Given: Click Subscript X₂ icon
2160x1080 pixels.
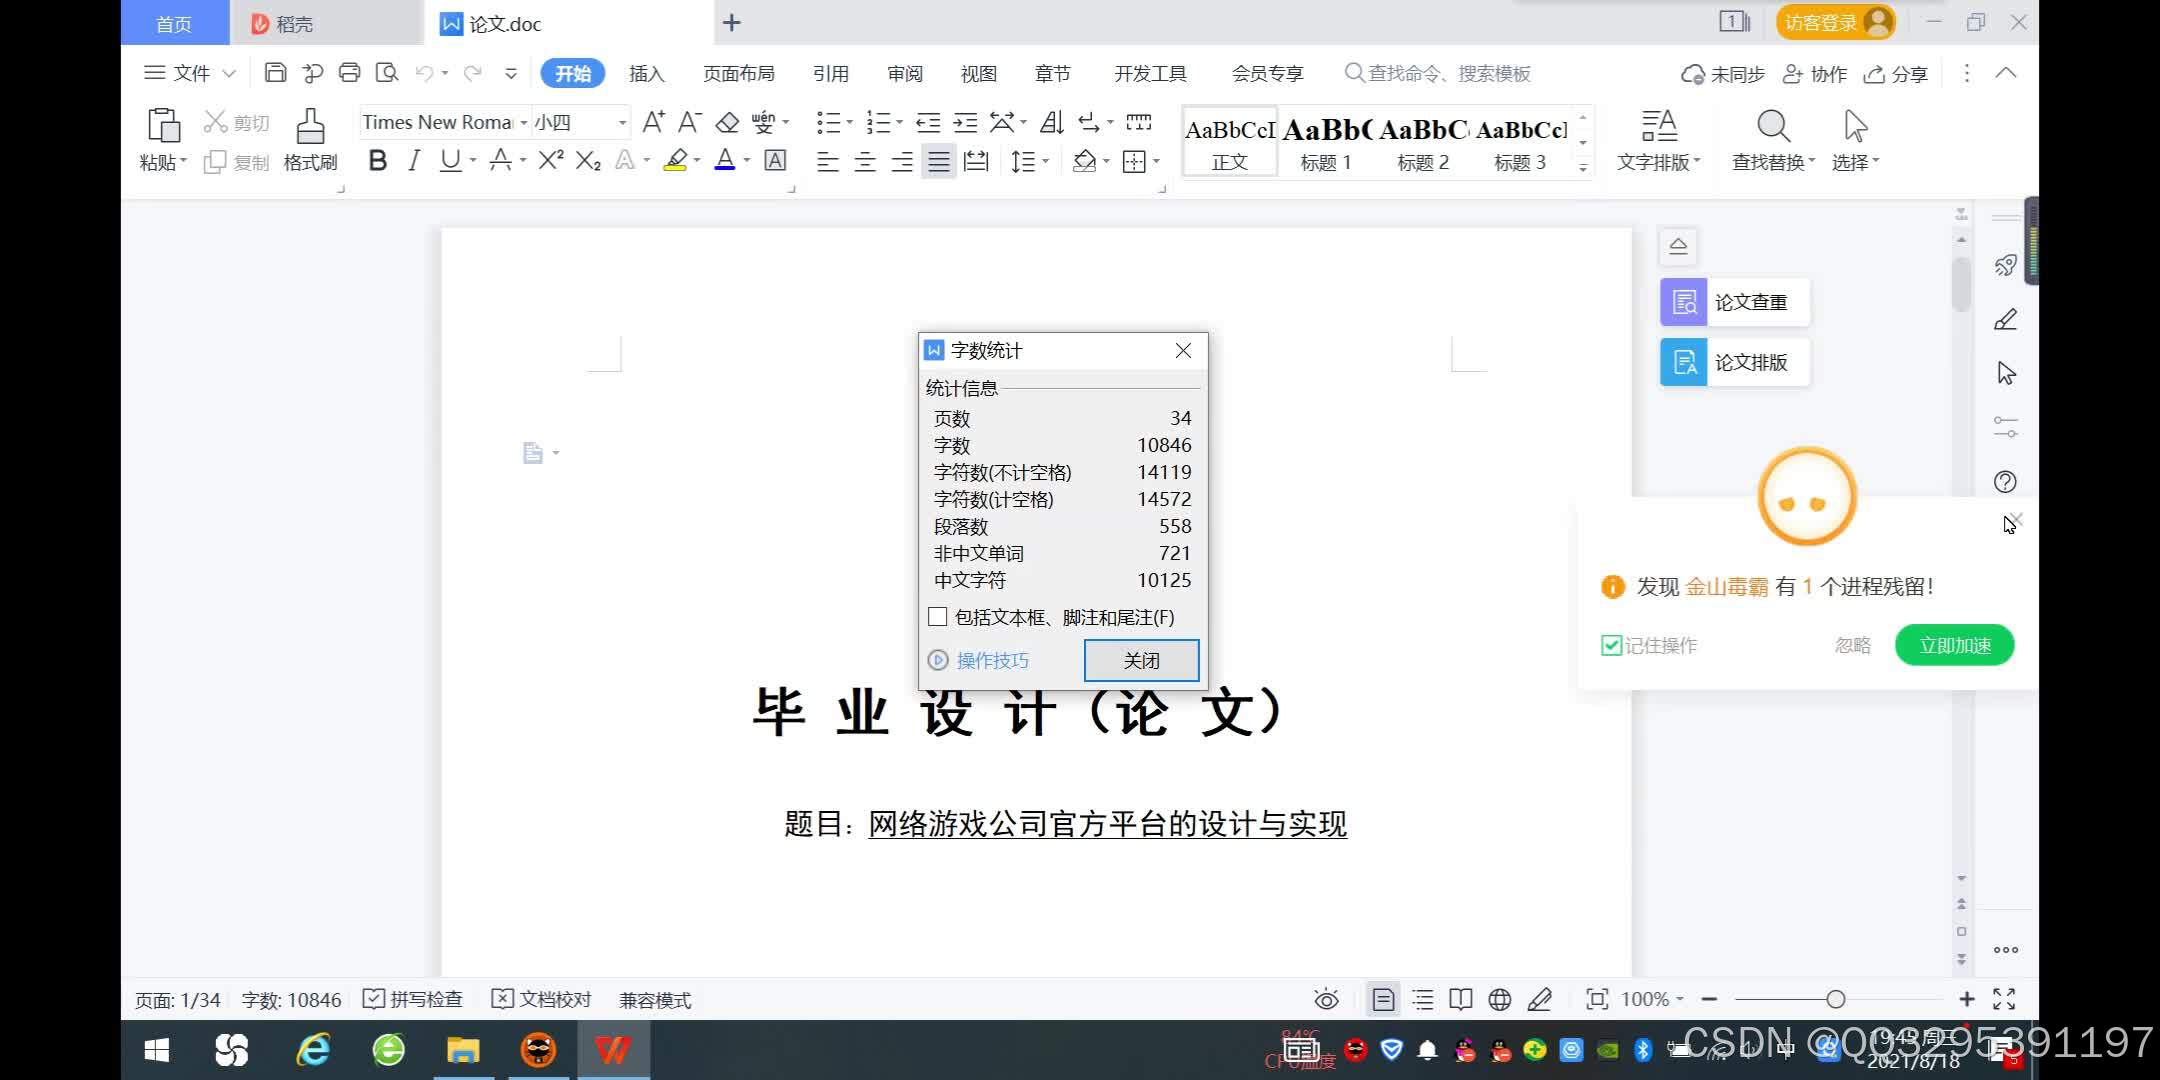Looking at the screenshot, I should click(588, 160).
